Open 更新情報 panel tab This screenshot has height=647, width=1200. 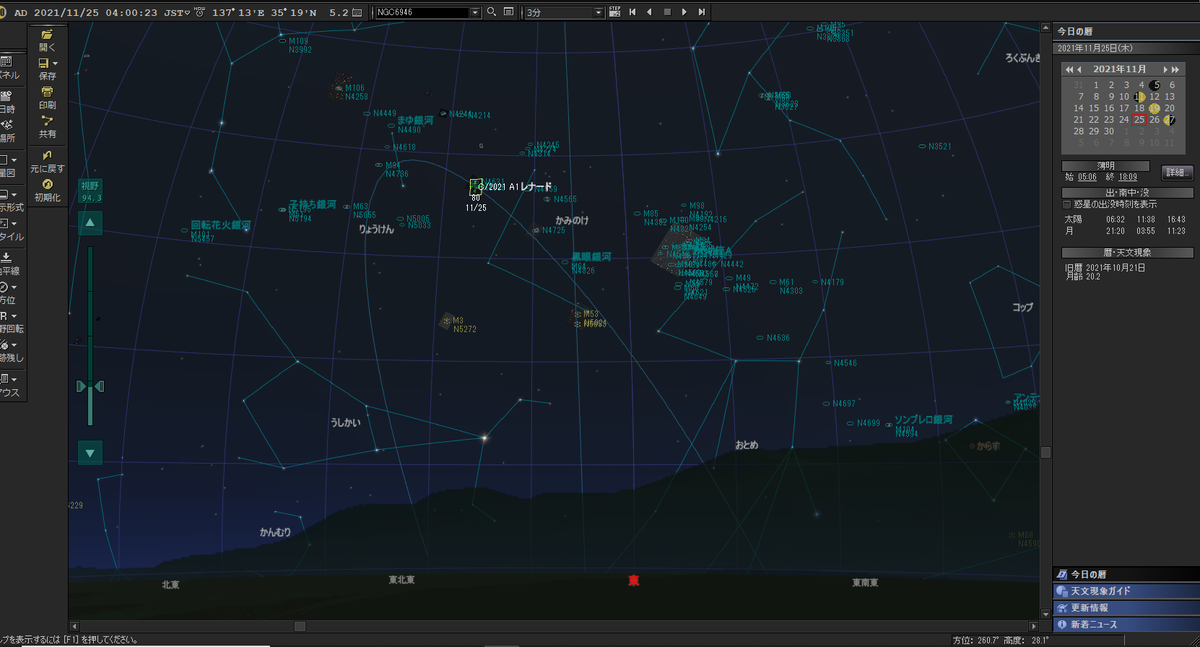(x=1126, y=607)
